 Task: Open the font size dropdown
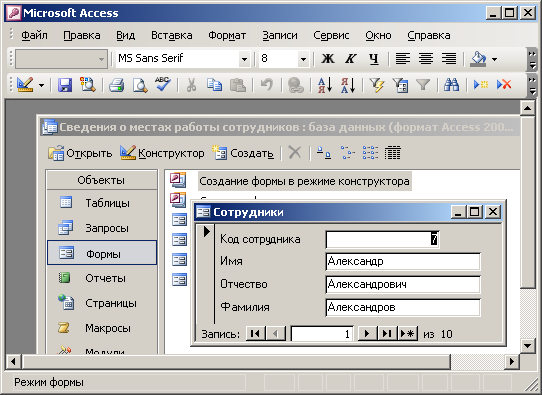click(x=303, y=59)
